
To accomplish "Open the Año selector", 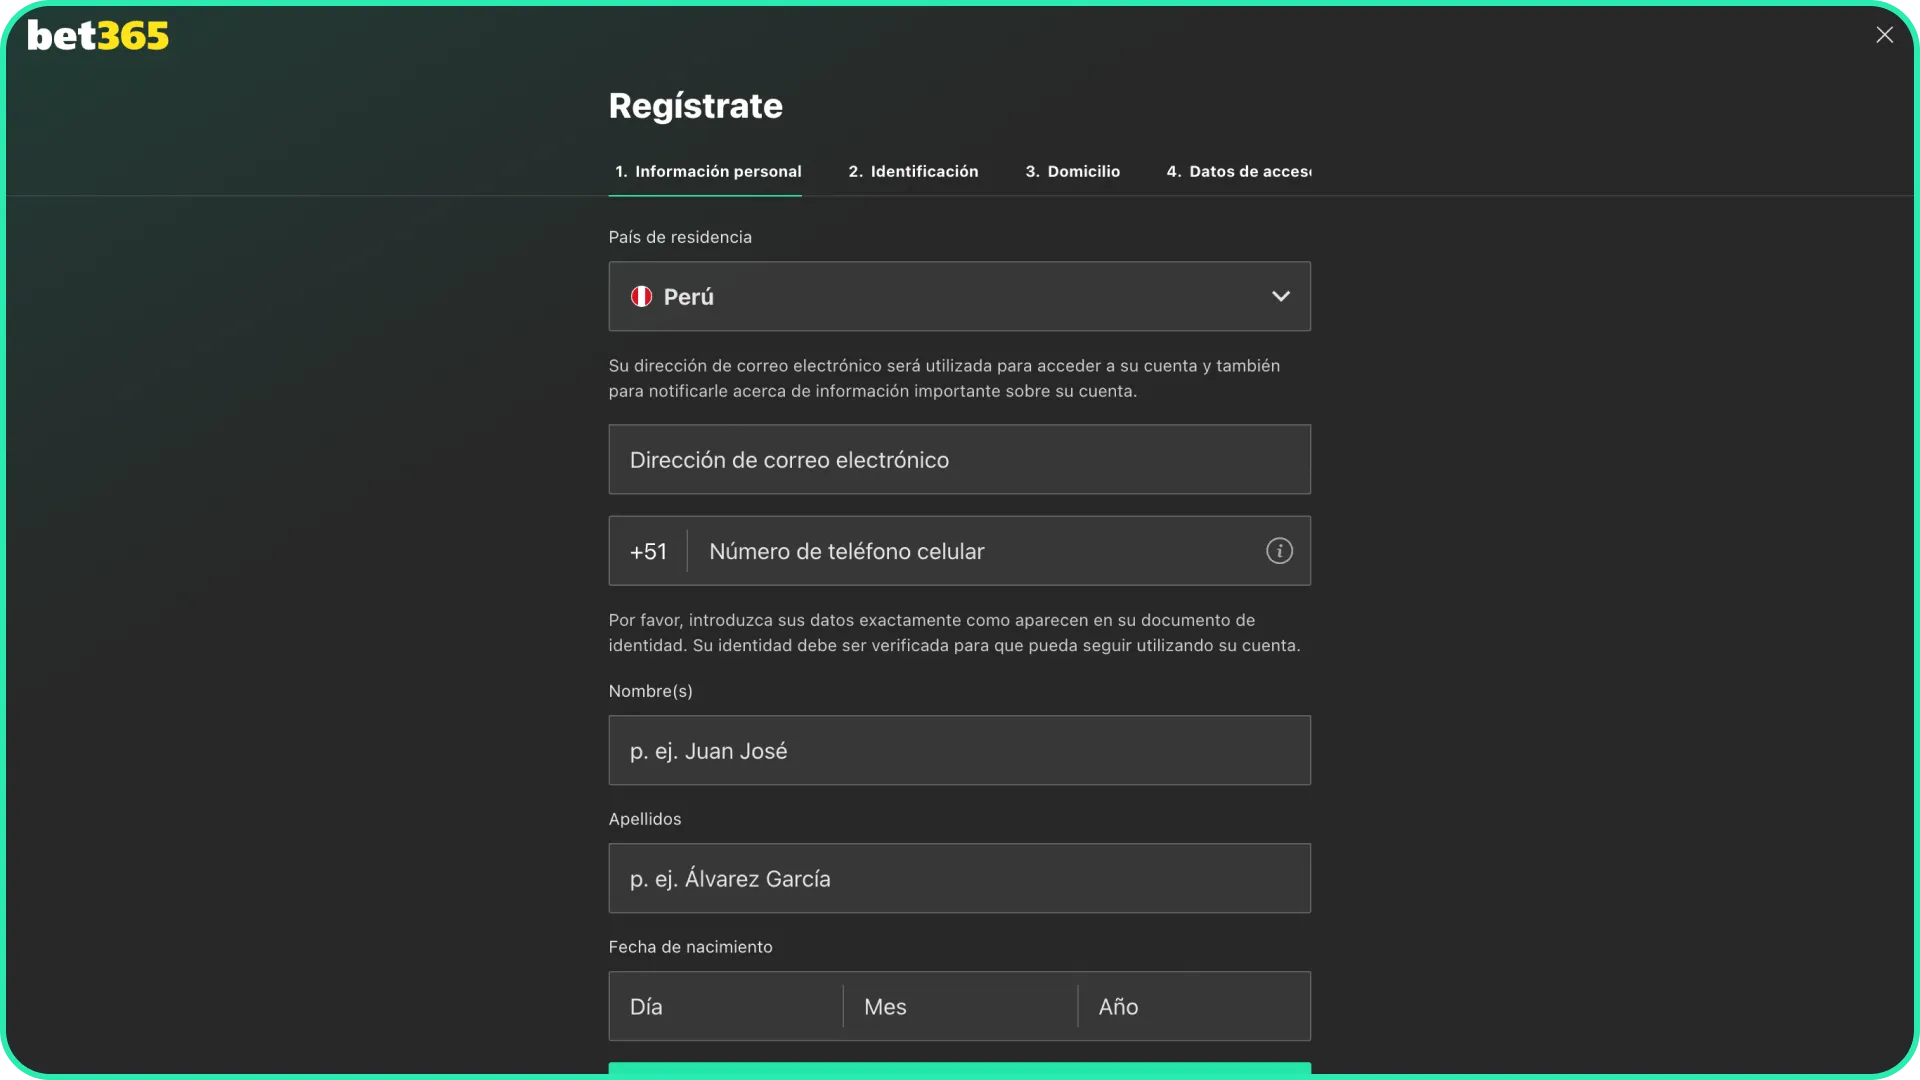I will [1193, 1006].
